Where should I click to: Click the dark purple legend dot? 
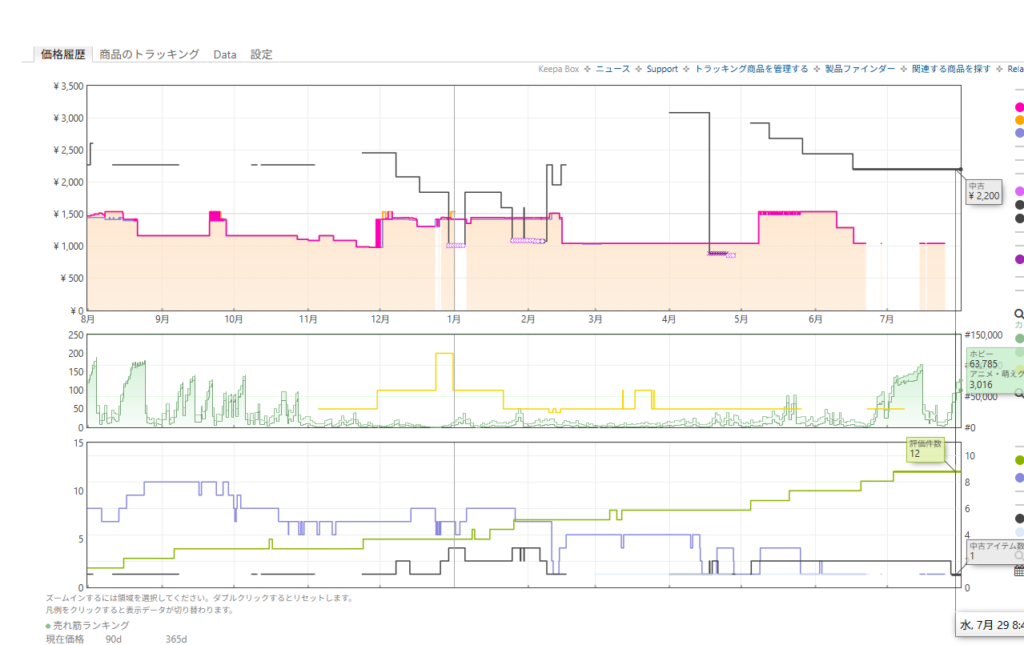coord(1019,259)
